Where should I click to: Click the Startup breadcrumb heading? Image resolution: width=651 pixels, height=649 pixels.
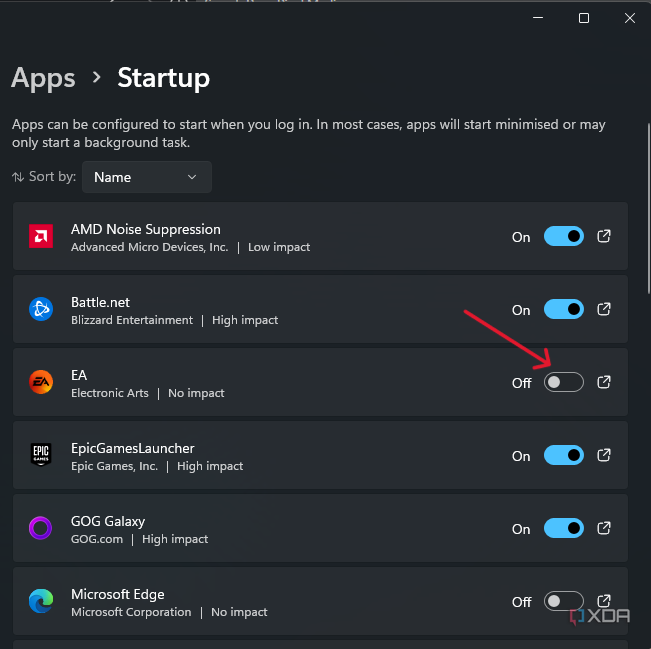coord(164,78)
